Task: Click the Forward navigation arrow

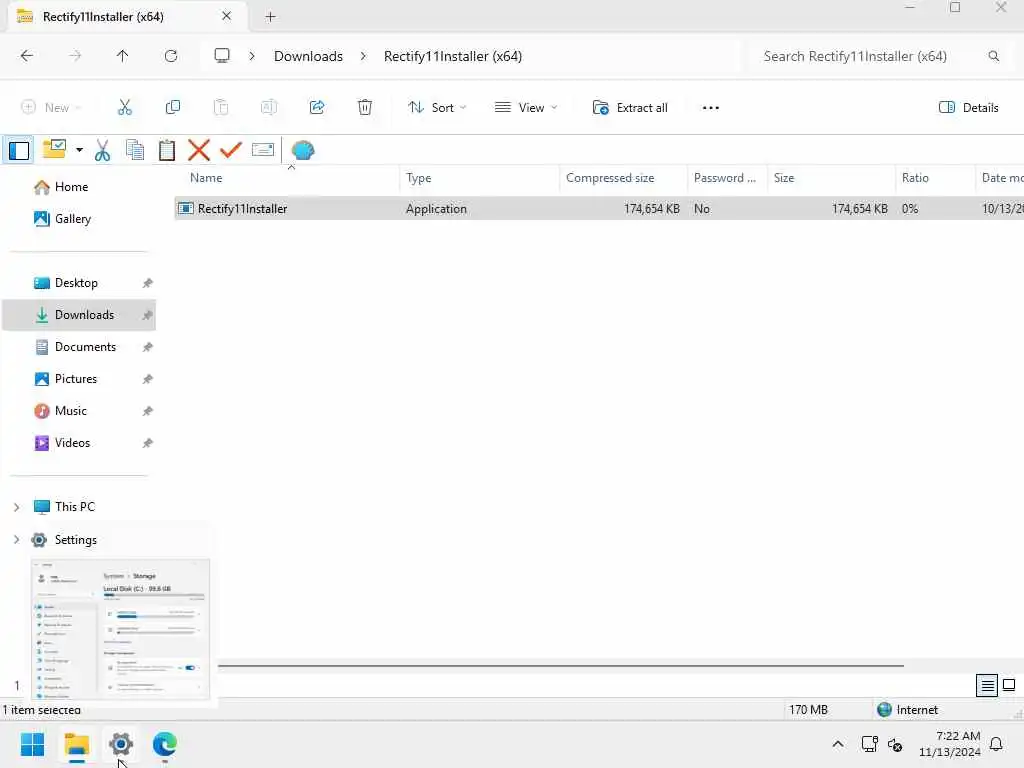Action: 75,56
